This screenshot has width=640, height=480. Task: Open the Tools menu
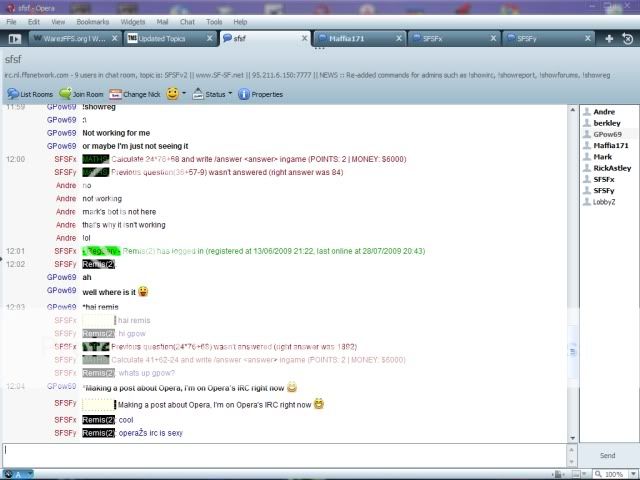[214, 22]
